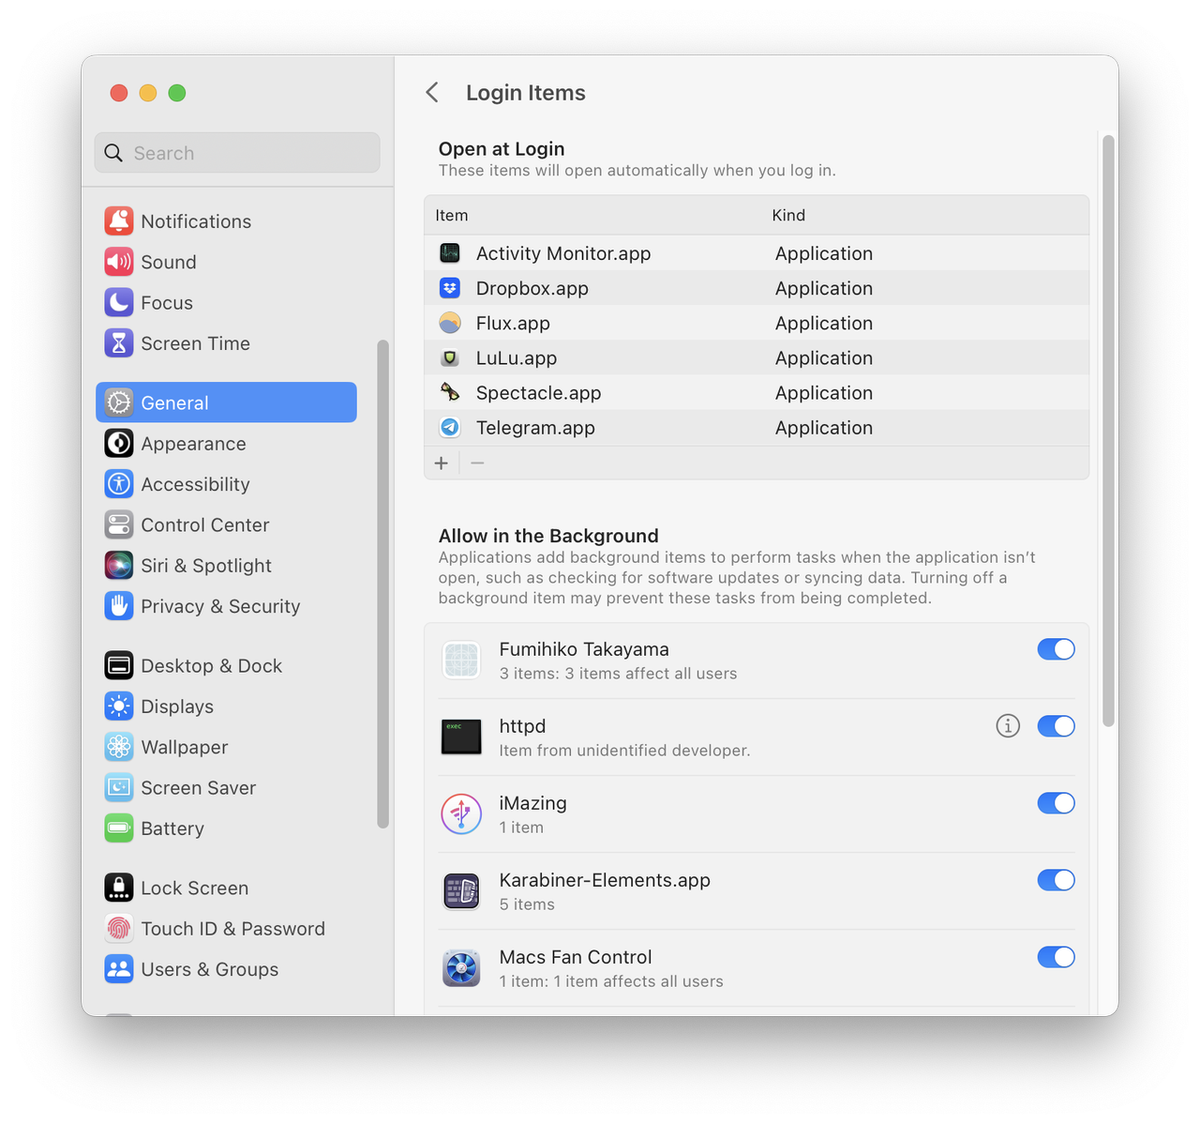Select Telegram.app in login items
The image size is (1200, 1124).
(535, 427)
